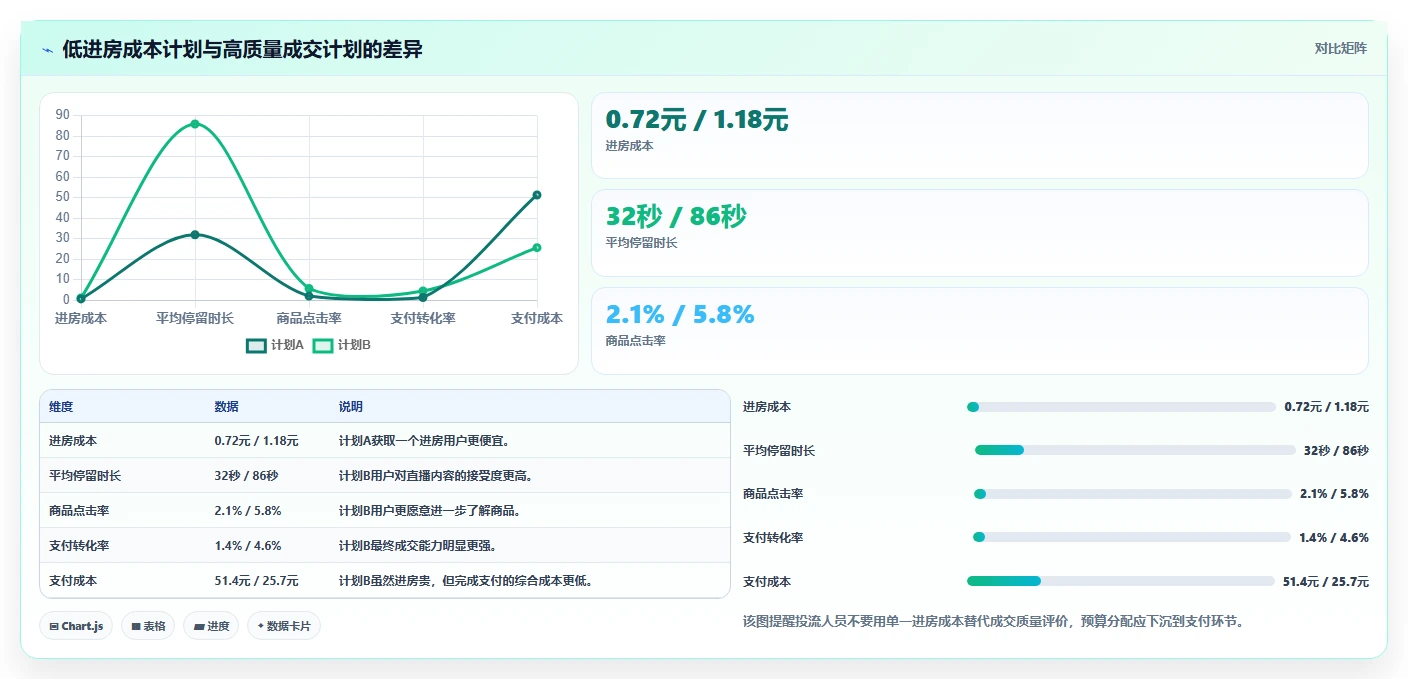Viewport: 1408px width, 679px height.
Task: Click the 计划A point at 平均停留时长 on chart
Action: point(195,235)
